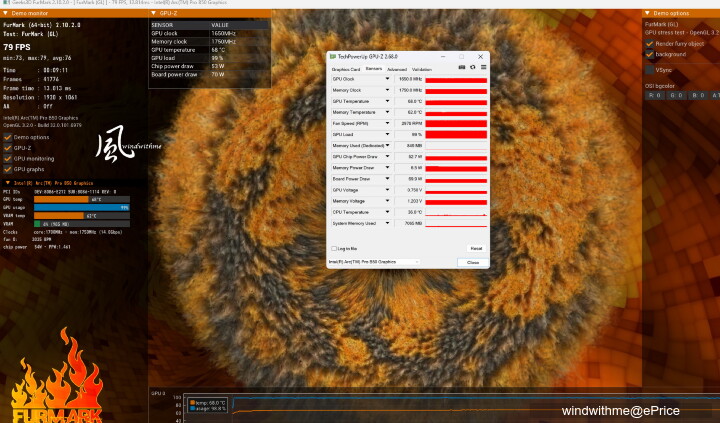Switch to the Graphics Card tab
720x423 pixels.
pyautogui.click(x=345, y=69)
